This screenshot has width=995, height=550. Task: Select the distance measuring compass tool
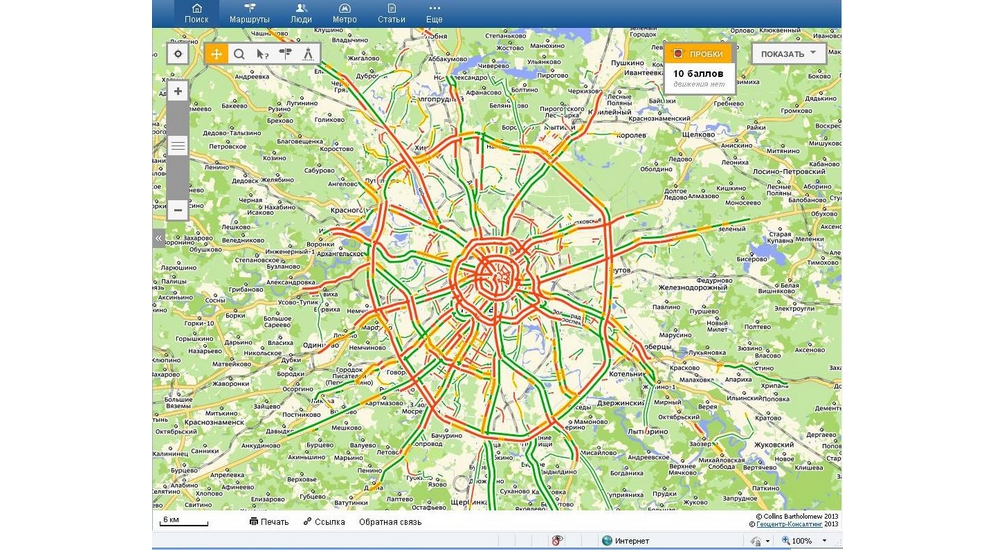point(308,54)
